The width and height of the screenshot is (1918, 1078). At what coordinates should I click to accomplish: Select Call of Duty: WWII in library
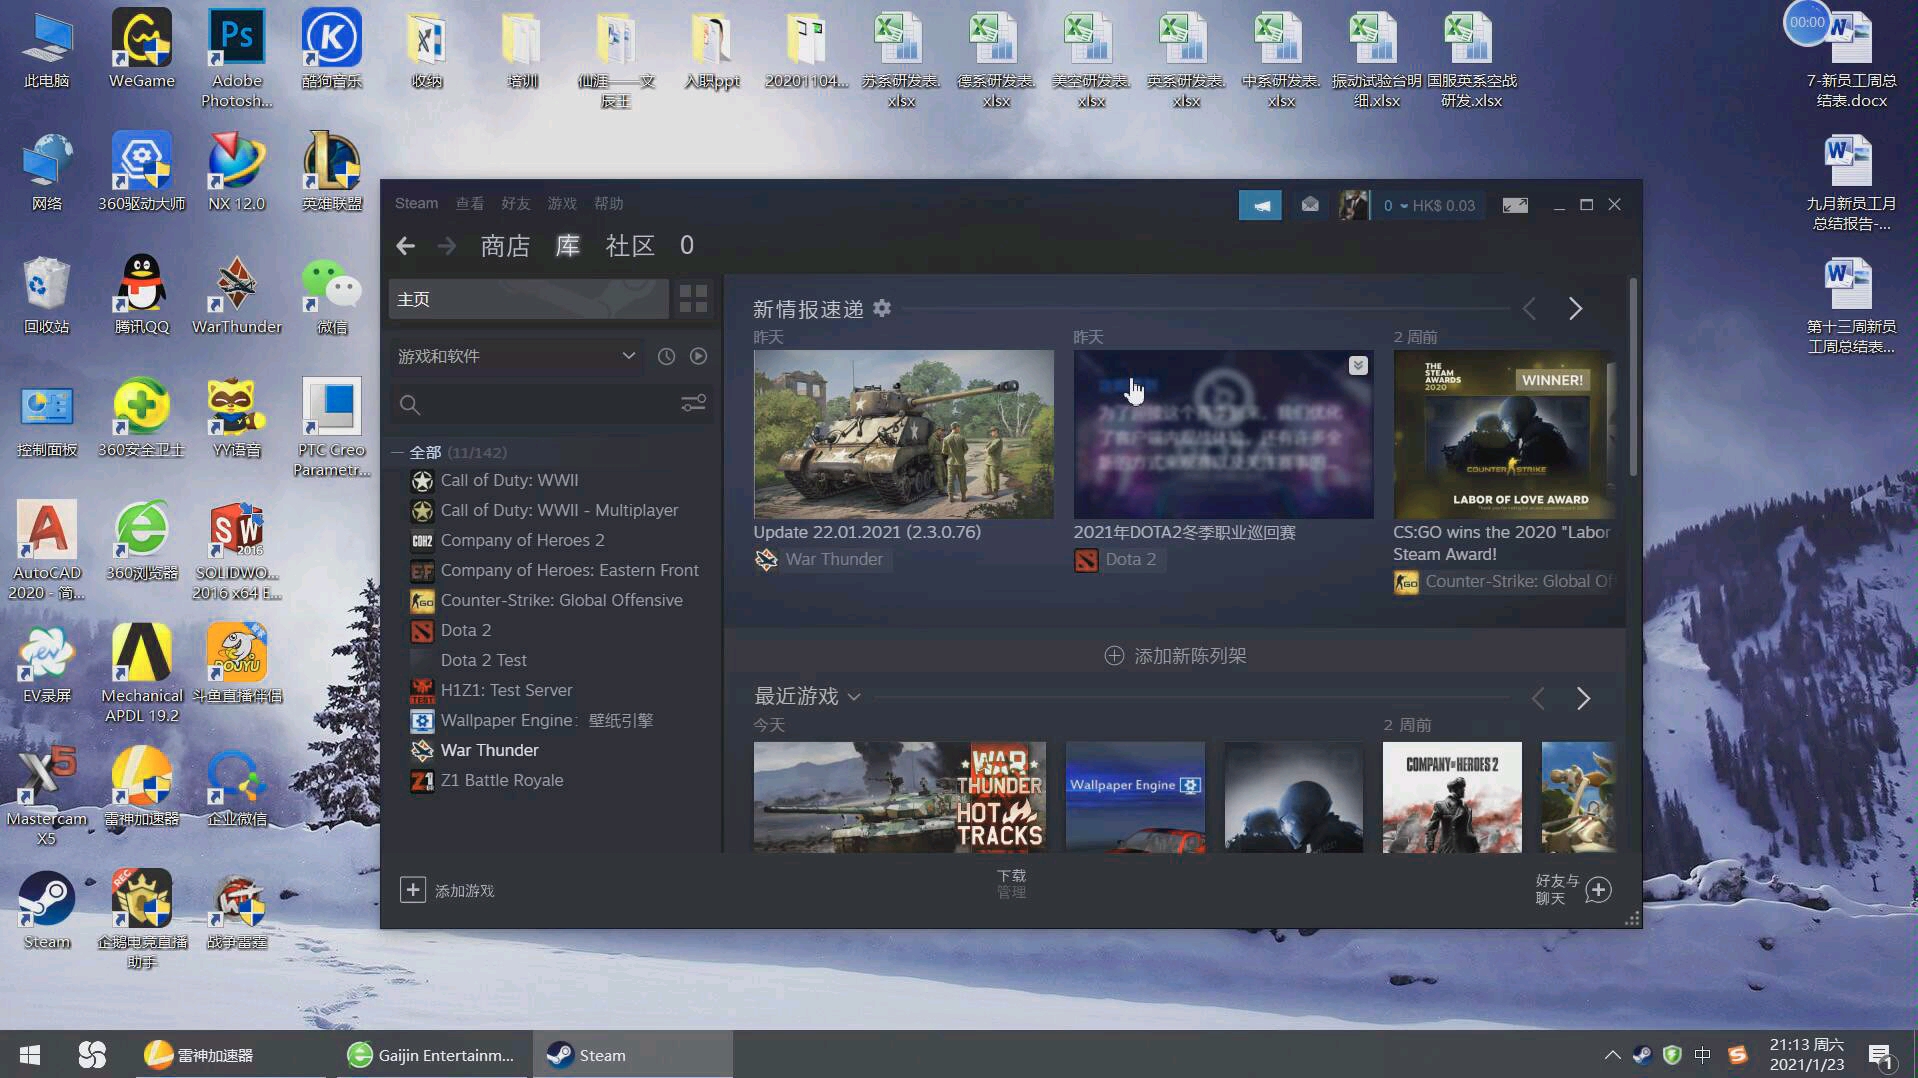pyautogui.click(x=509, y=480)
